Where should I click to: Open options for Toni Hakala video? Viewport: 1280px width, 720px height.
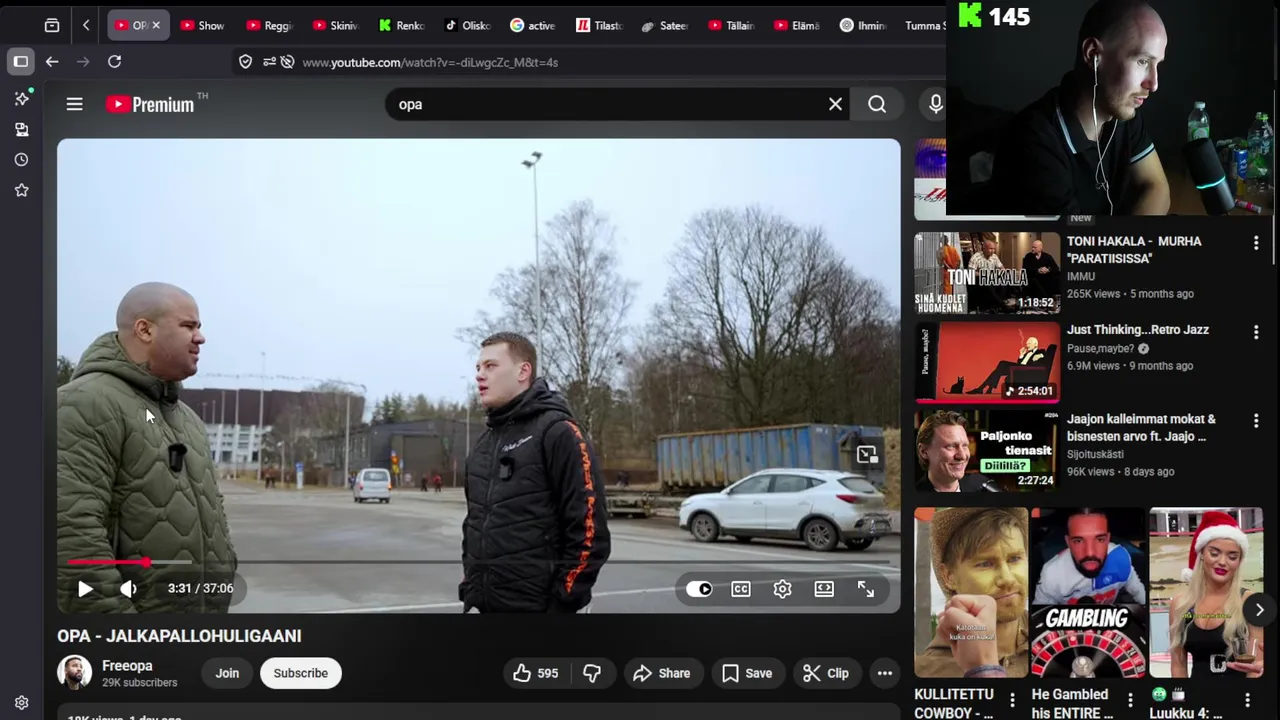1256,243
